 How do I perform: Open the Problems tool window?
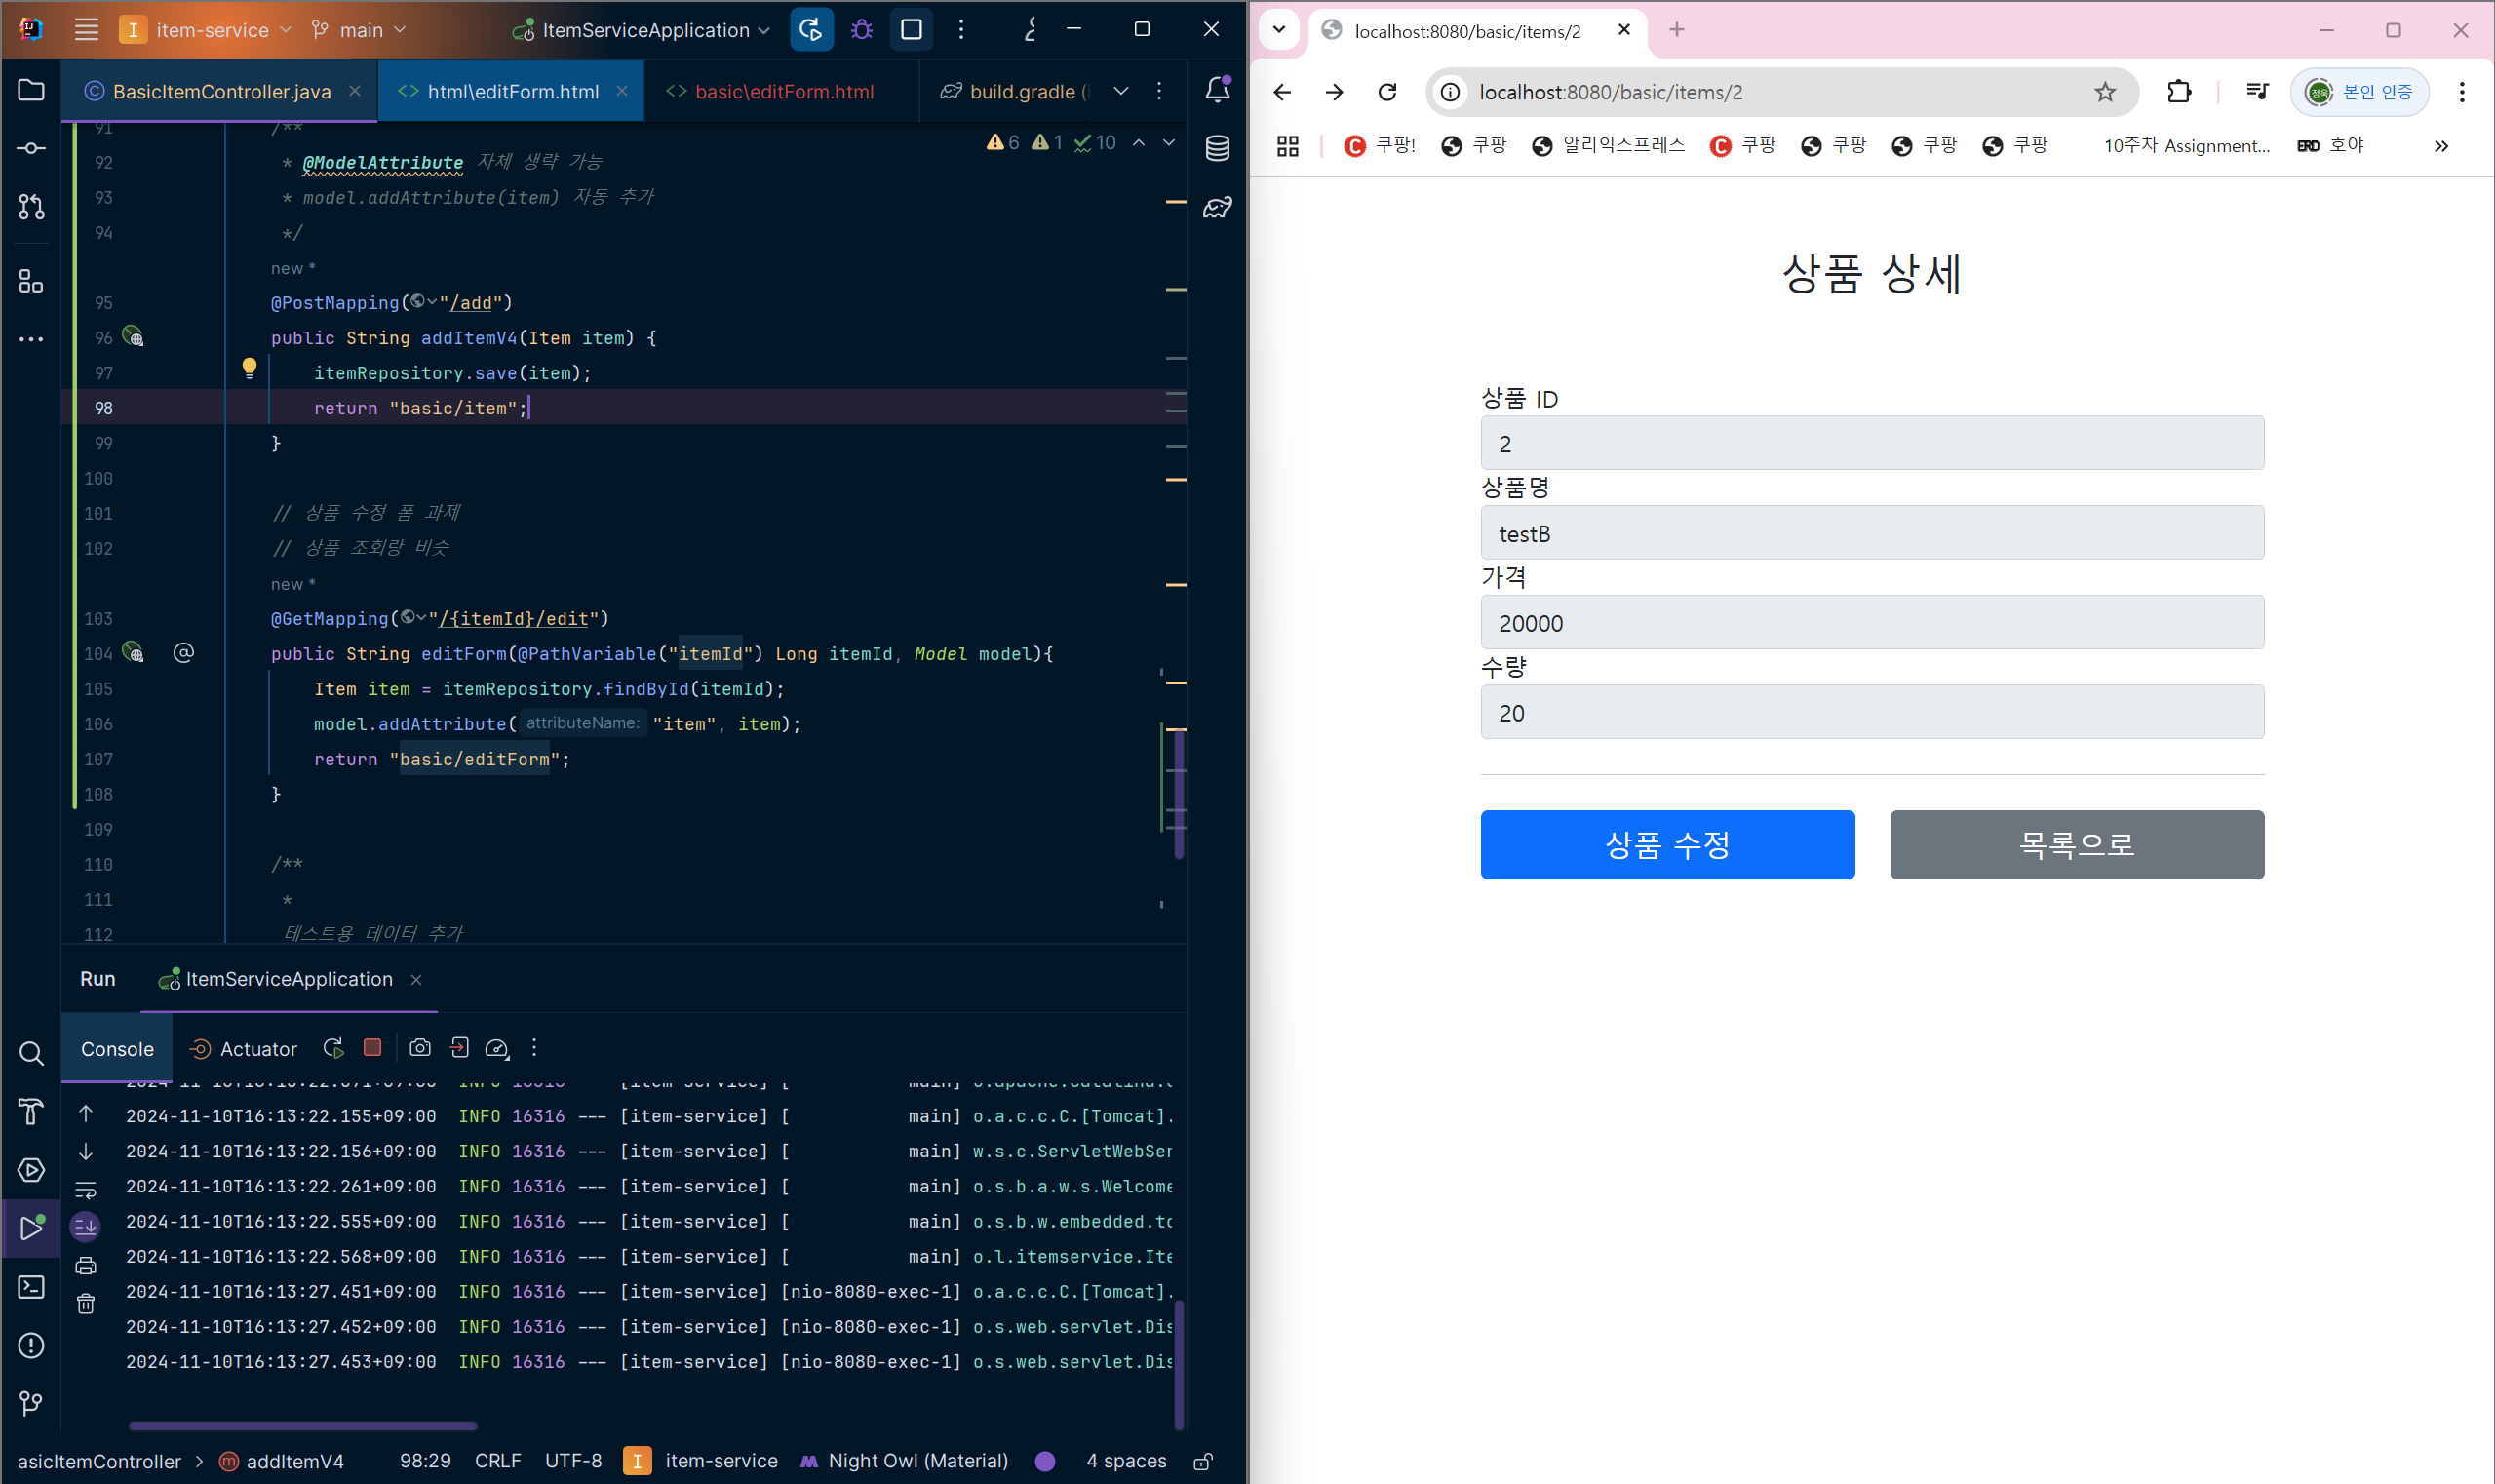(31, 1345)
